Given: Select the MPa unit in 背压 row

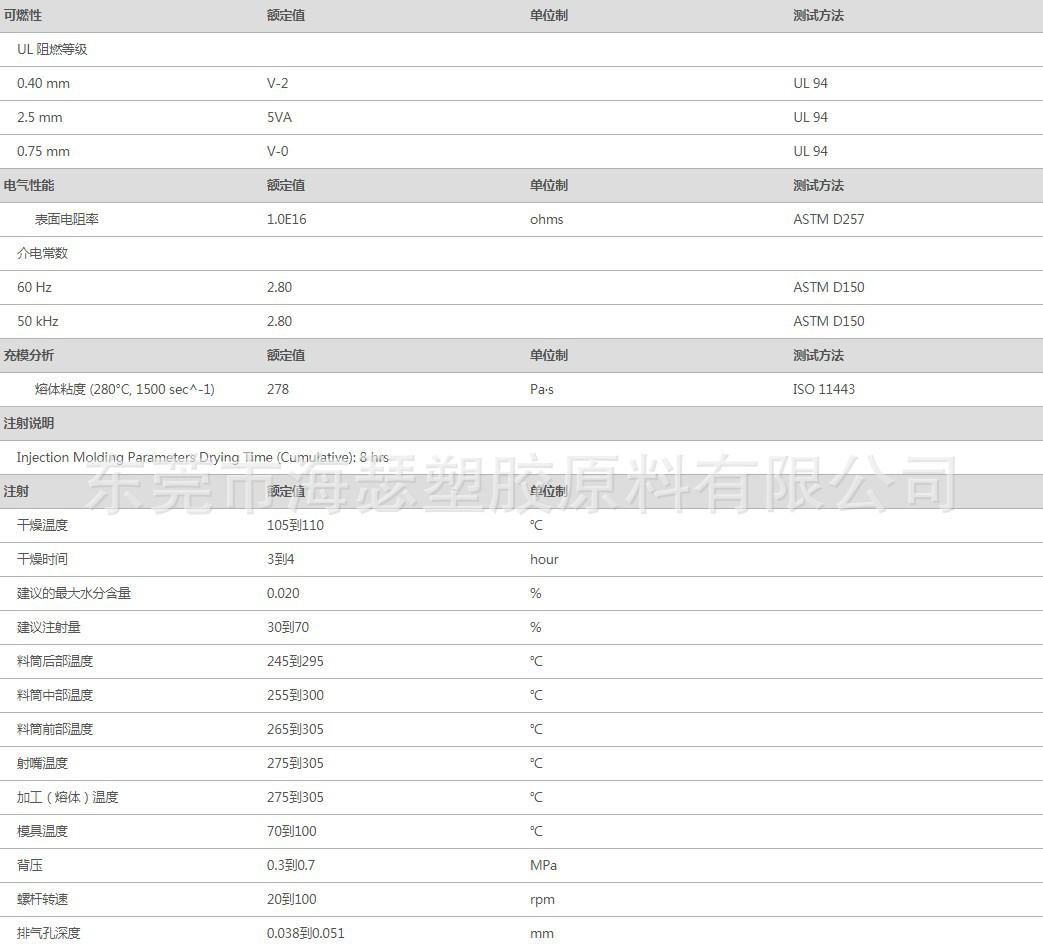Looking at the screenshot, I should (543, 866).
